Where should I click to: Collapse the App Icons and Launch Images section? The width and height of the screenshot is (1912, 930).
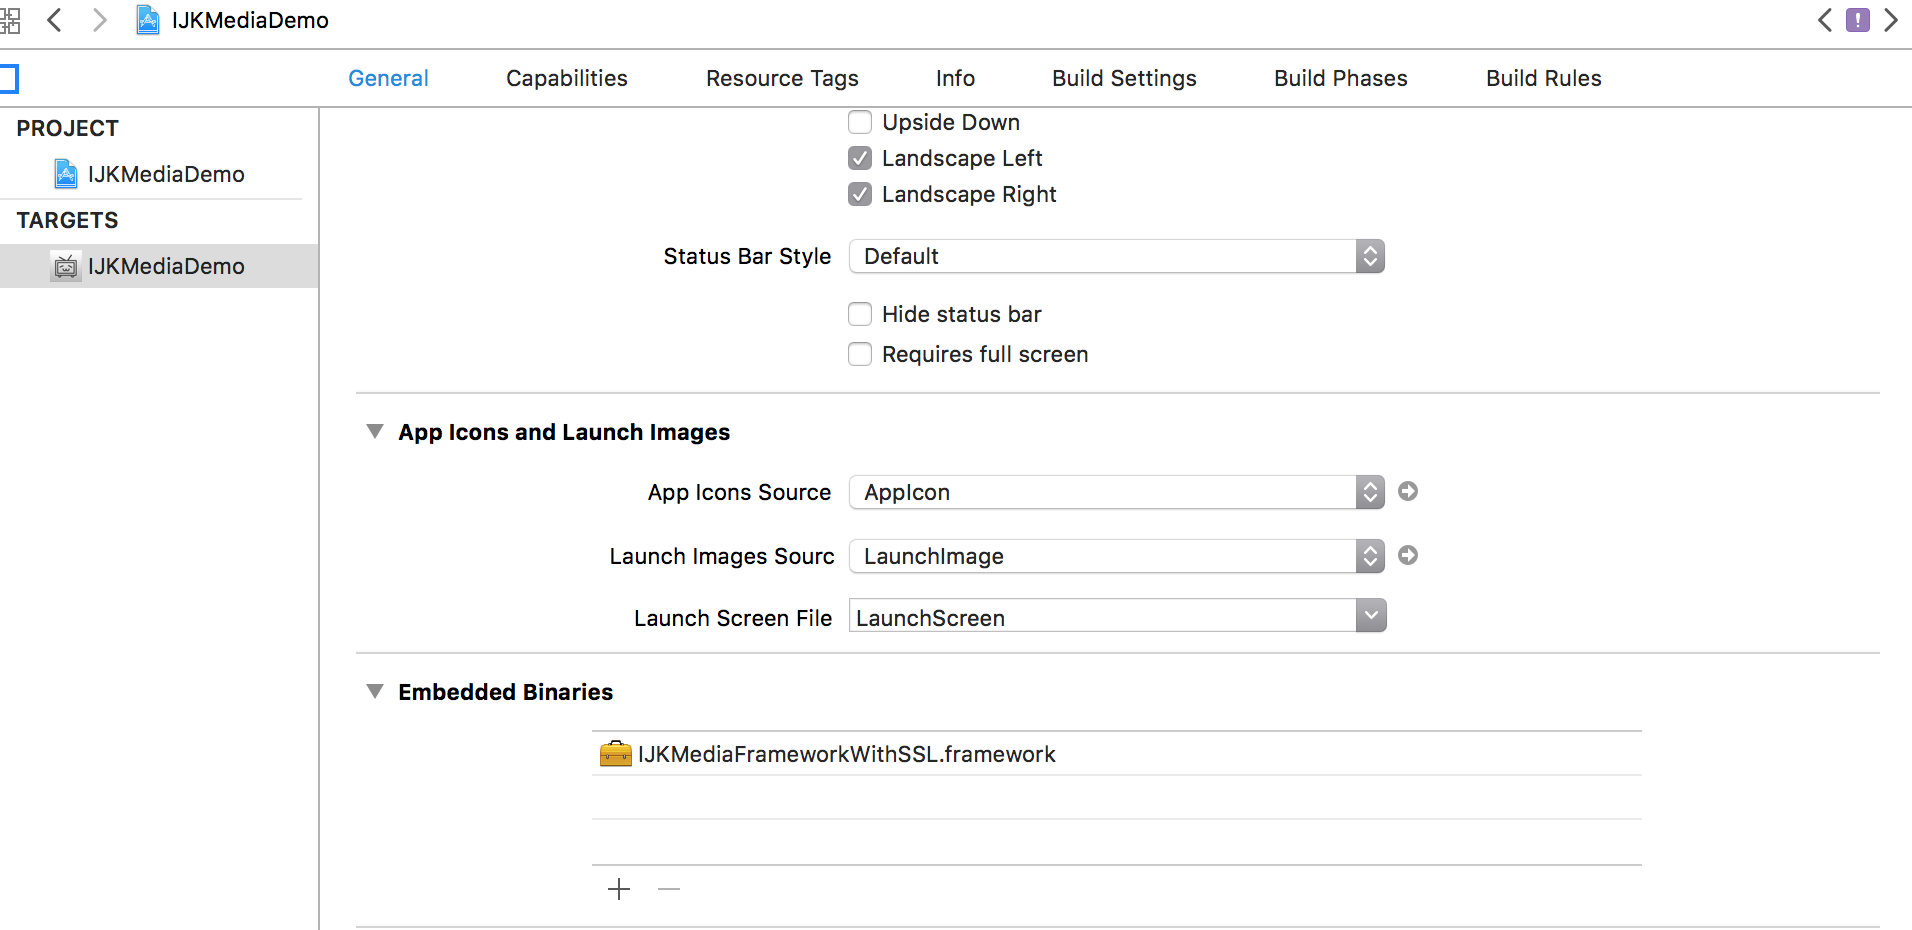375,432
